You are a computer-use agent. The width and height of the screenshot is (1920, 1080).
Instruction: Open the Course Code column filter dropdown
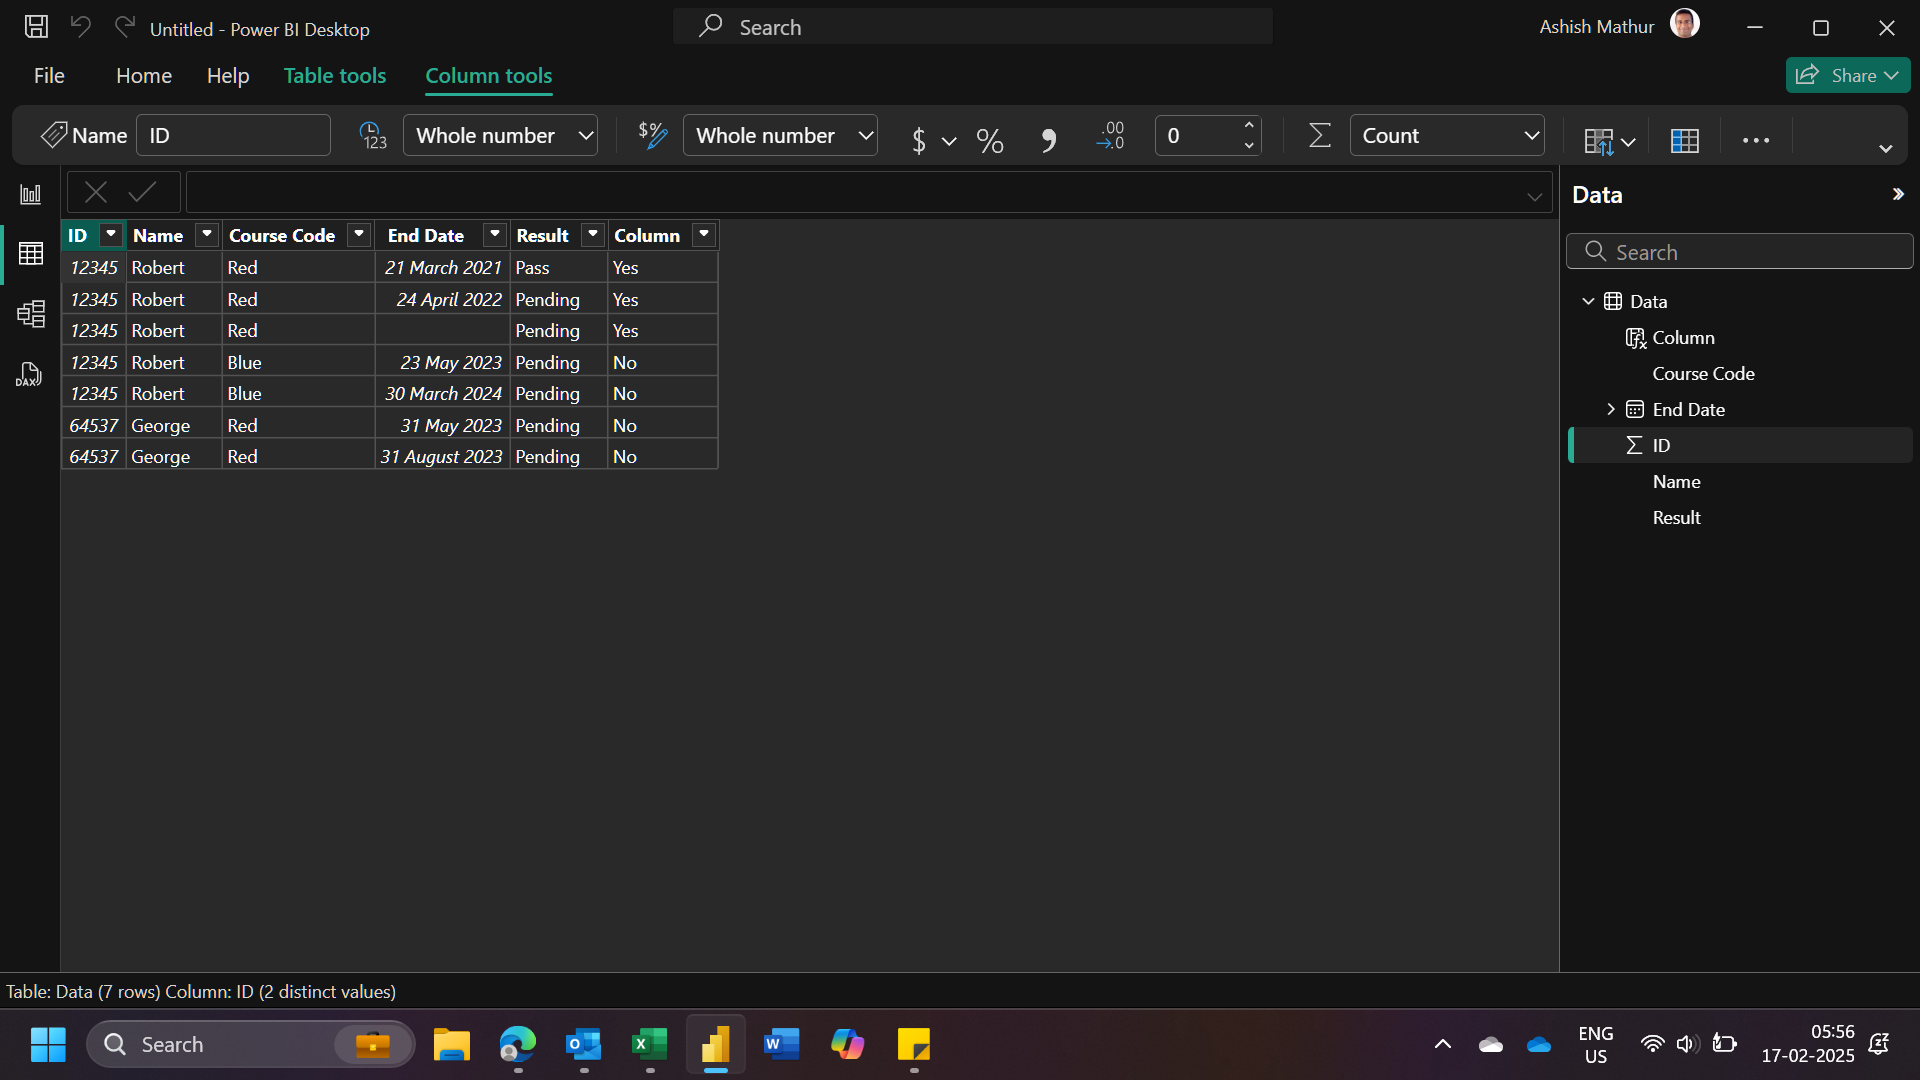[x=359, y=235]
